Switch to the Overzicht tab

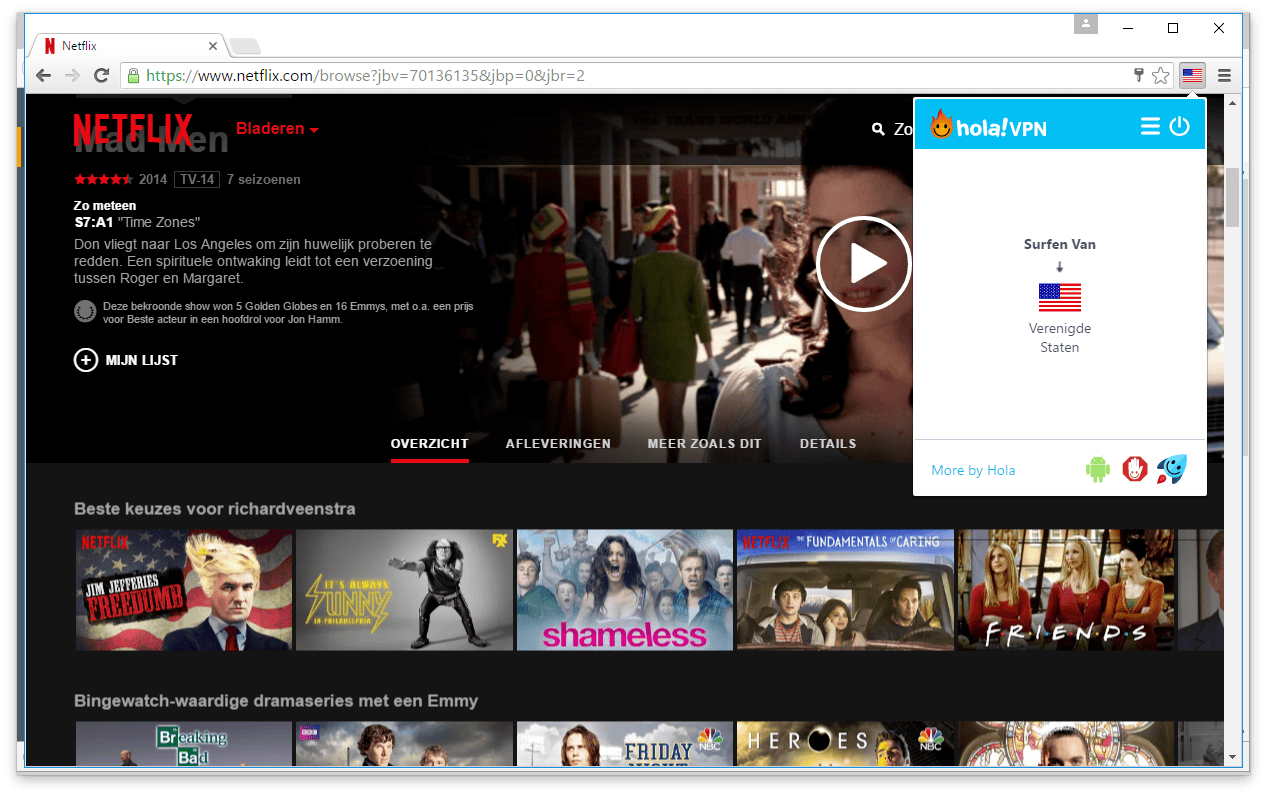pyautogui.click(x=430, y=444)
